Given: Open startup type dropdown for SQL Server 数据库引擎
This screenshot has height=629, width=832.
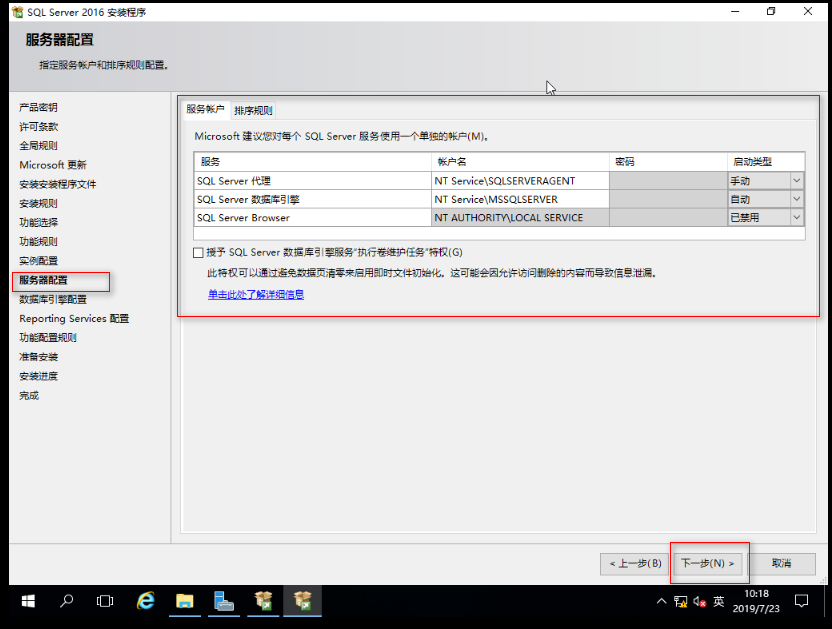Looking at the screenshot, I should click(796, 200).
